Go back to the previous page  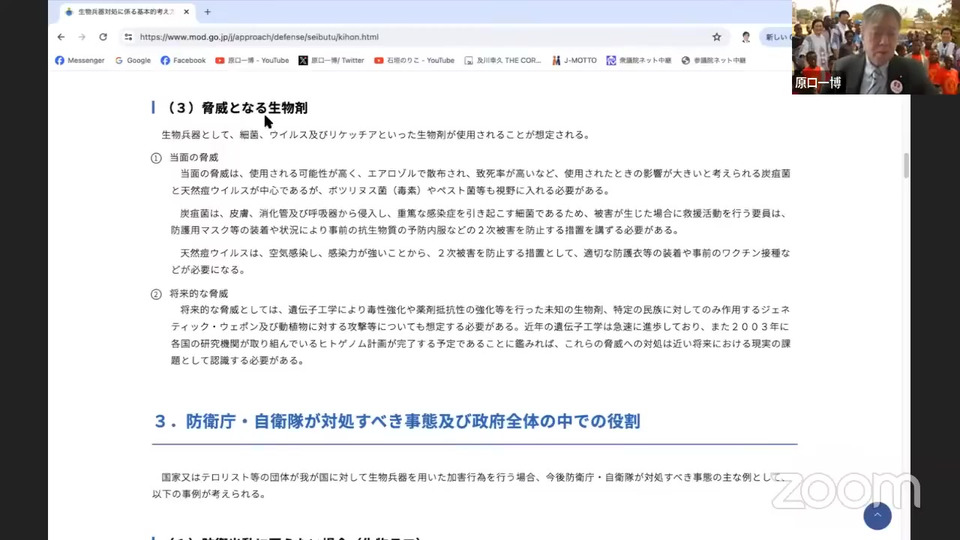(61, 37)
